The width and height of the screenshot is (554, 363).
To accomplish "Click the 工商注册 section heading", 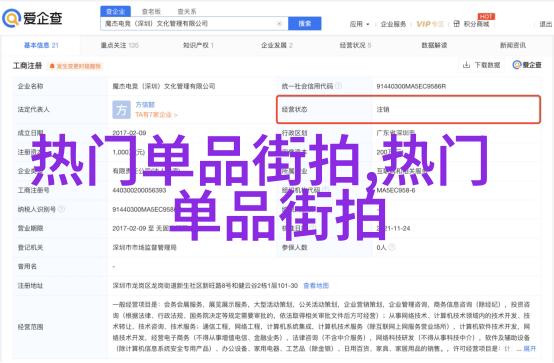I will pyautogui.click(x=28, y=66).
